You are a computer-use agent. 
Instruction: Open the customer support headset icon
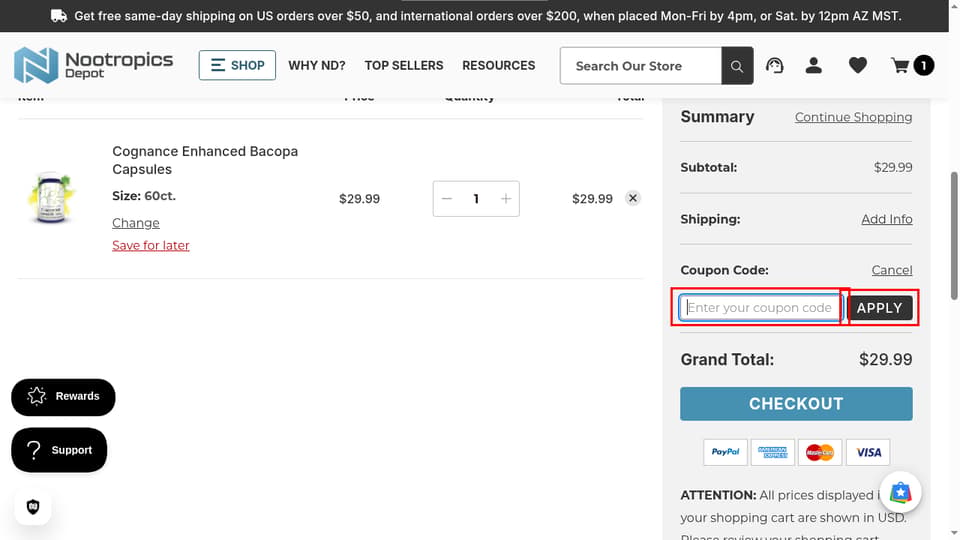coord(774,65)
